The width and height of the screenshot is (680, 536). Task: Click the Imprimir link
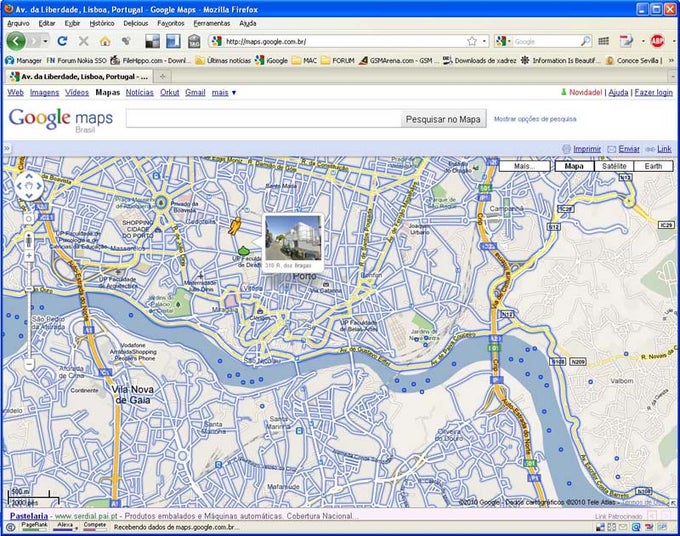[x=587, y=149]
